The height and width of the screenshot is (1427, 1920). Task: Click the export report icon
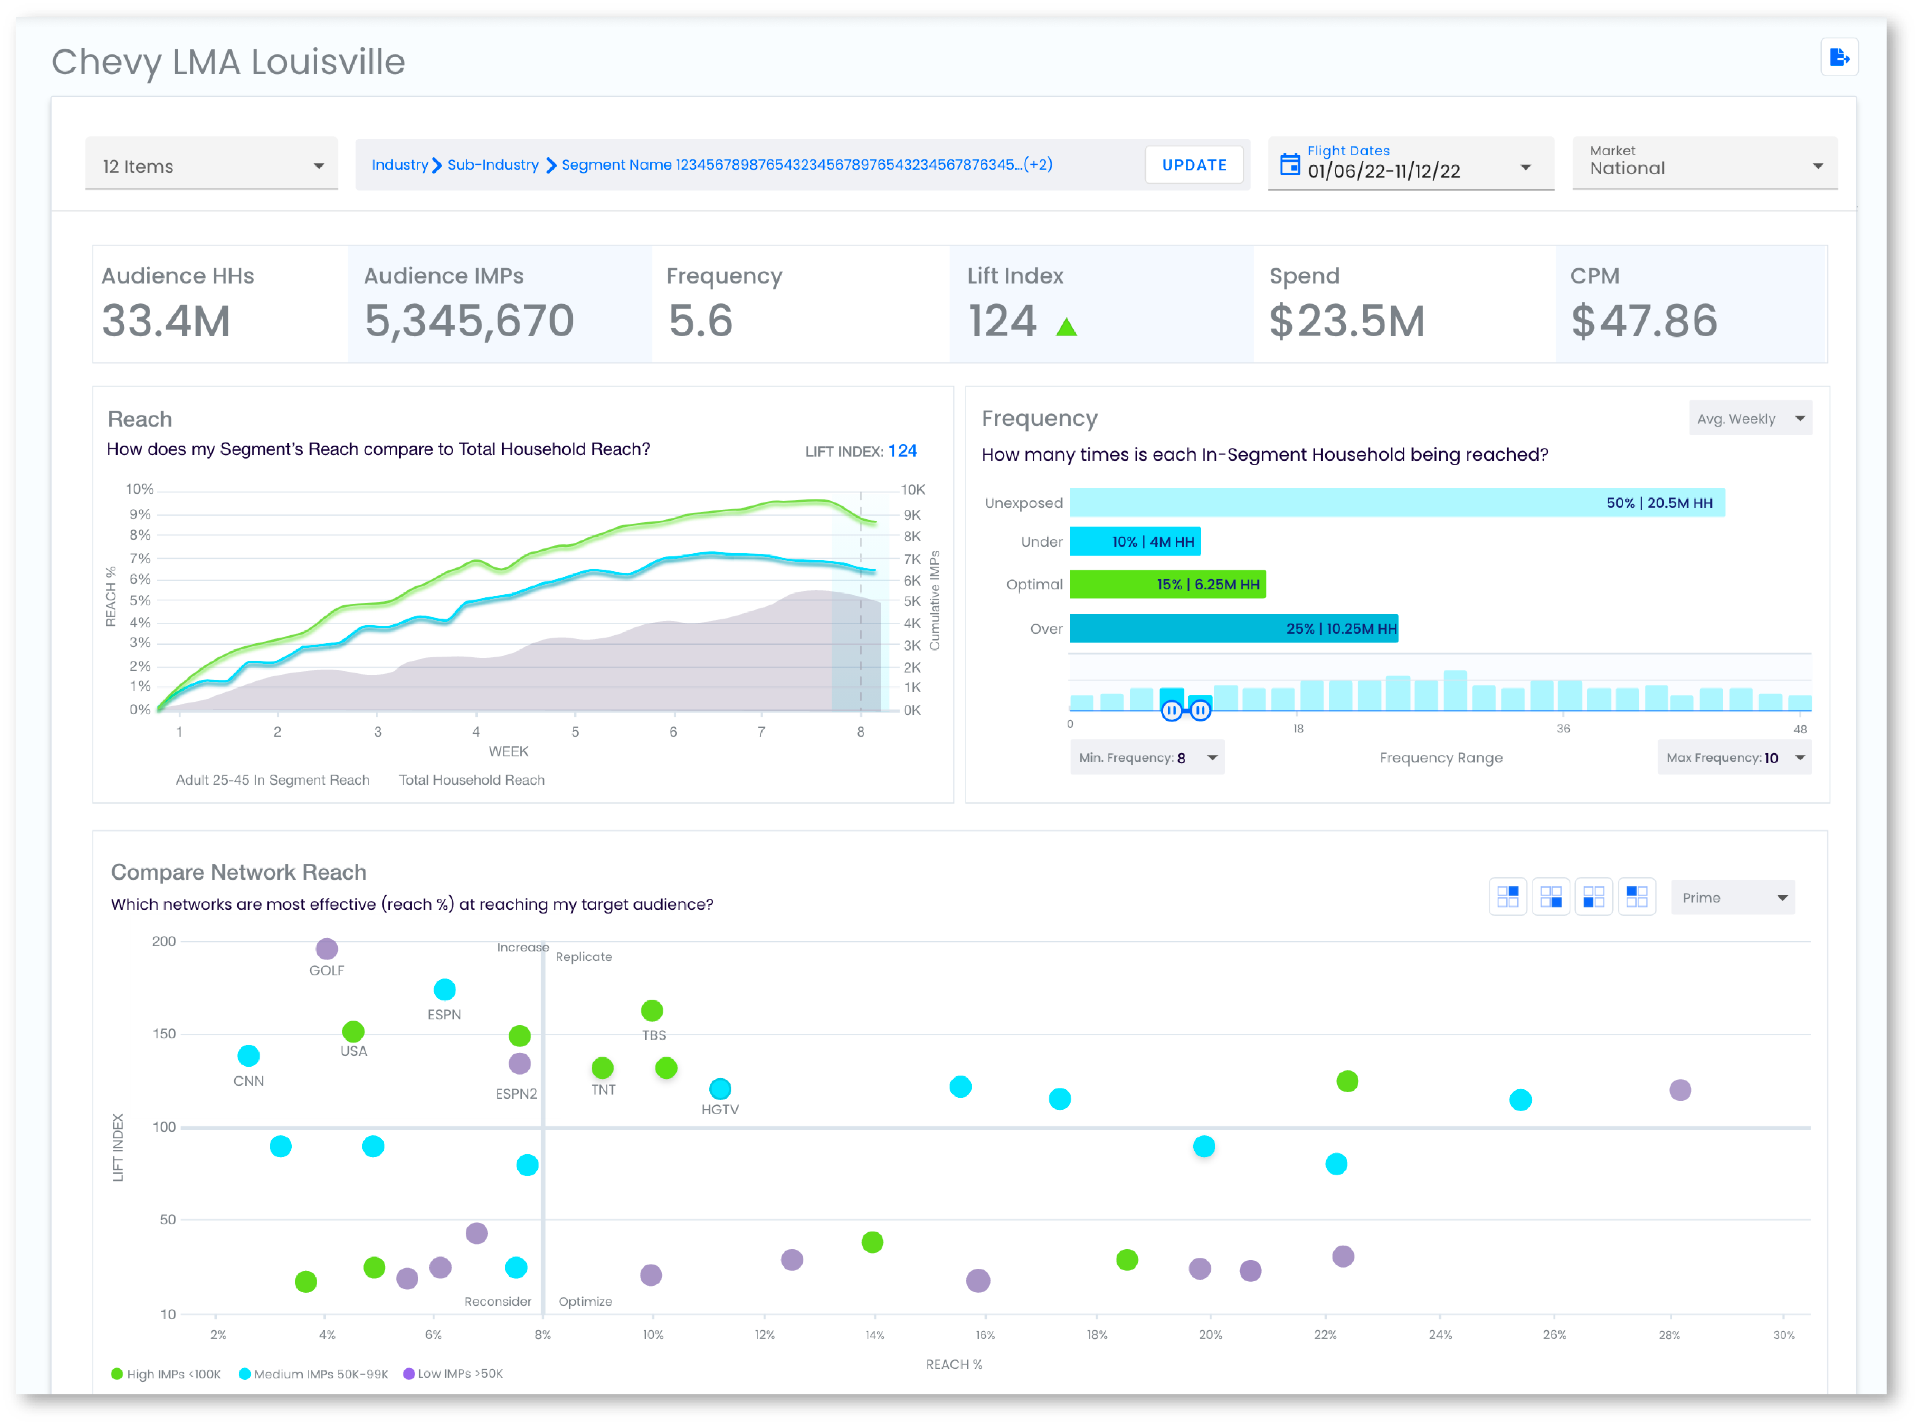1838,58
